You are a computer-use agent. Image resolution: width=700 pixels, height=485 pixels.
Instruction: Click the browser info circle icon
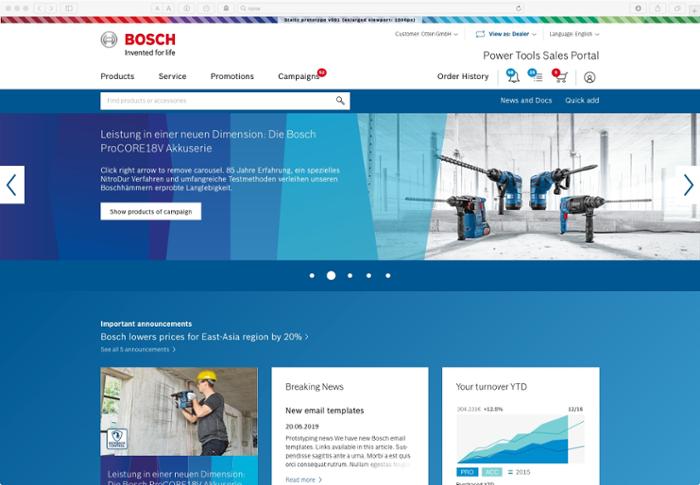click(187, 8)
